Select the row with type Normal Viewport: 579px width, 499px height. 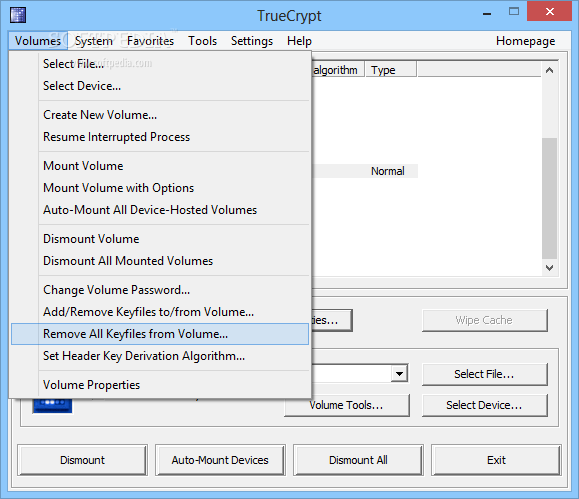pyautogui.click(x=365, y=171)
